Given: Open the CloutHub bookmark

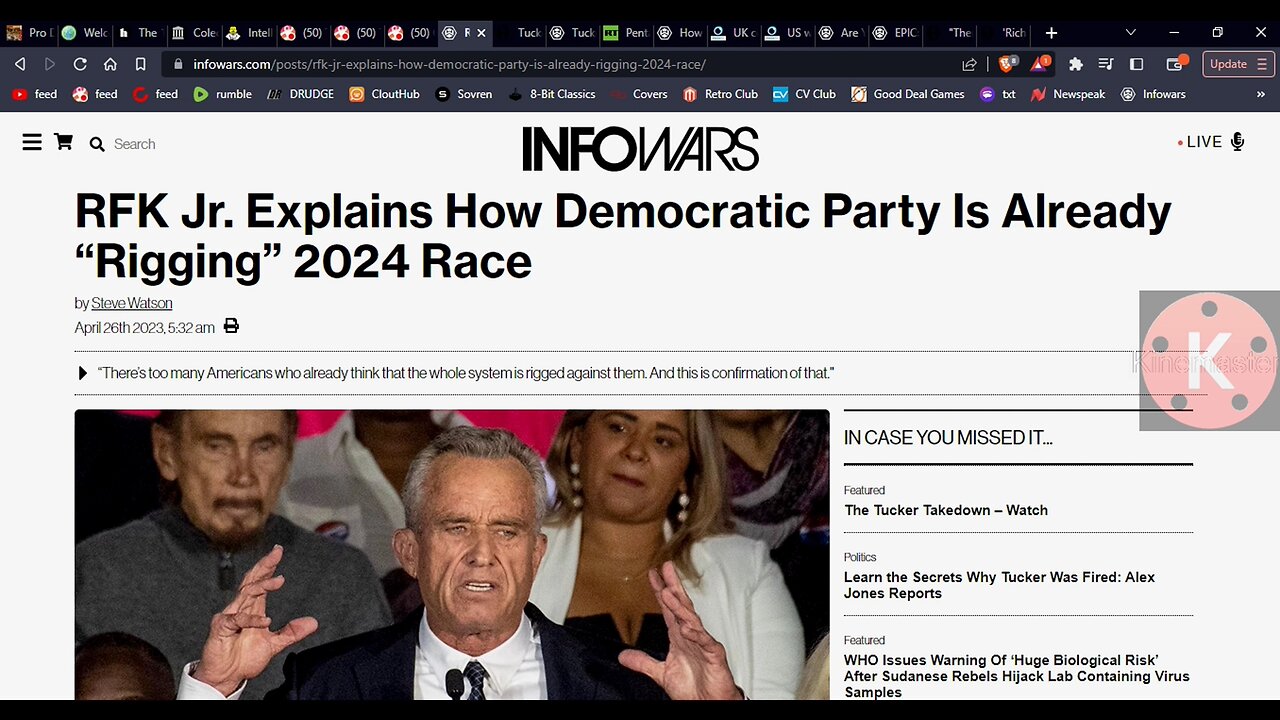Looking at the screenshot, I should point(384,94).
